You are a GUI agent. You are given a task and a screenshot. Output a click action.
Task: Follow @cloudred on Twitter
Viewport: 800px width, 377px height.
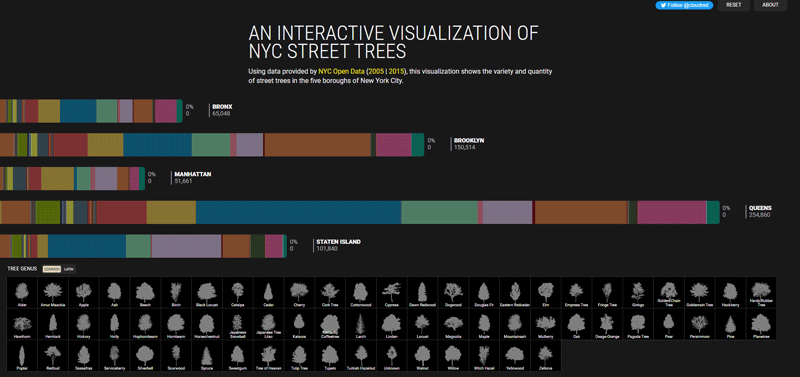pos(684,5)
